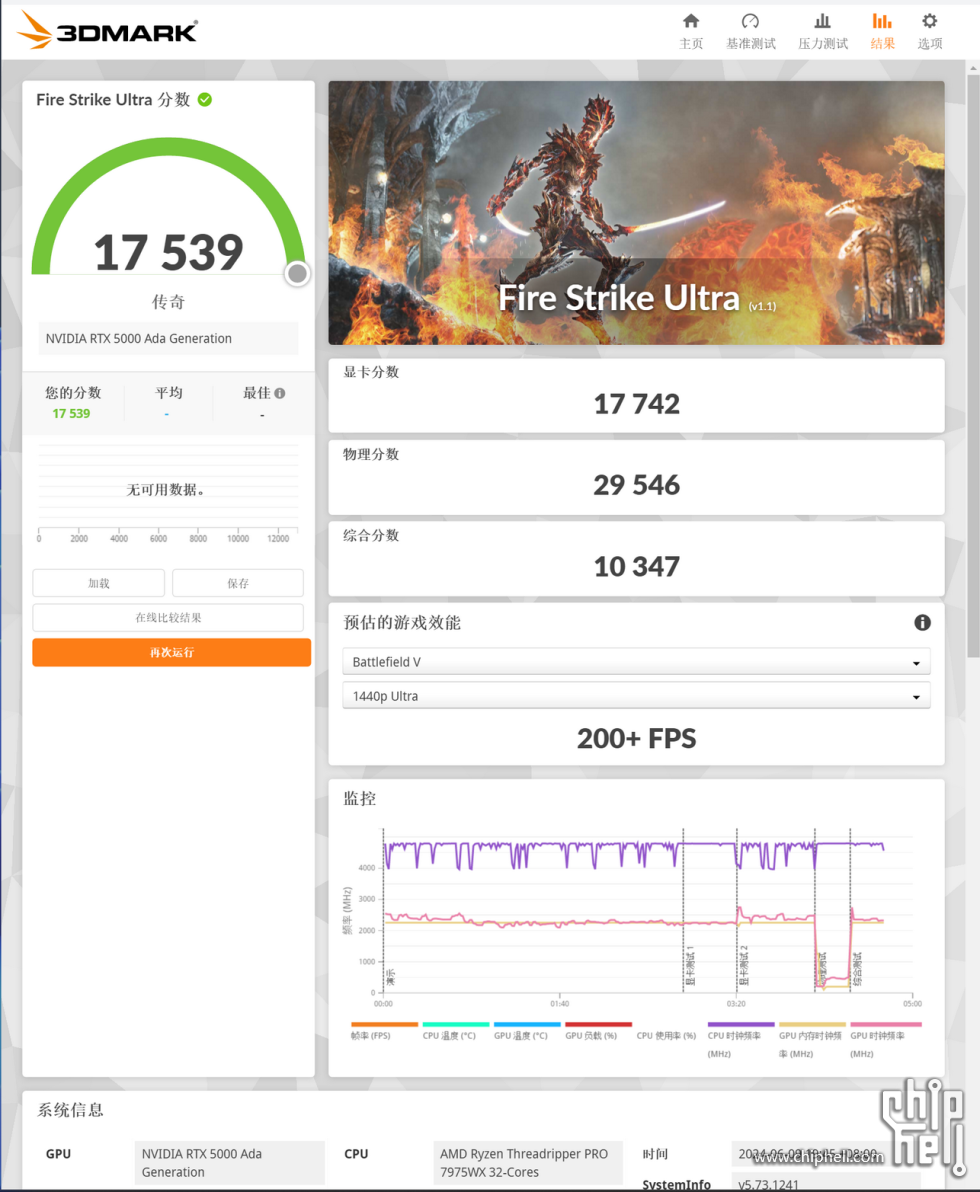This screenshot has width=980, height=1192.
Task: Click 在线比较结果 compare online button
Action: [168, 617]
